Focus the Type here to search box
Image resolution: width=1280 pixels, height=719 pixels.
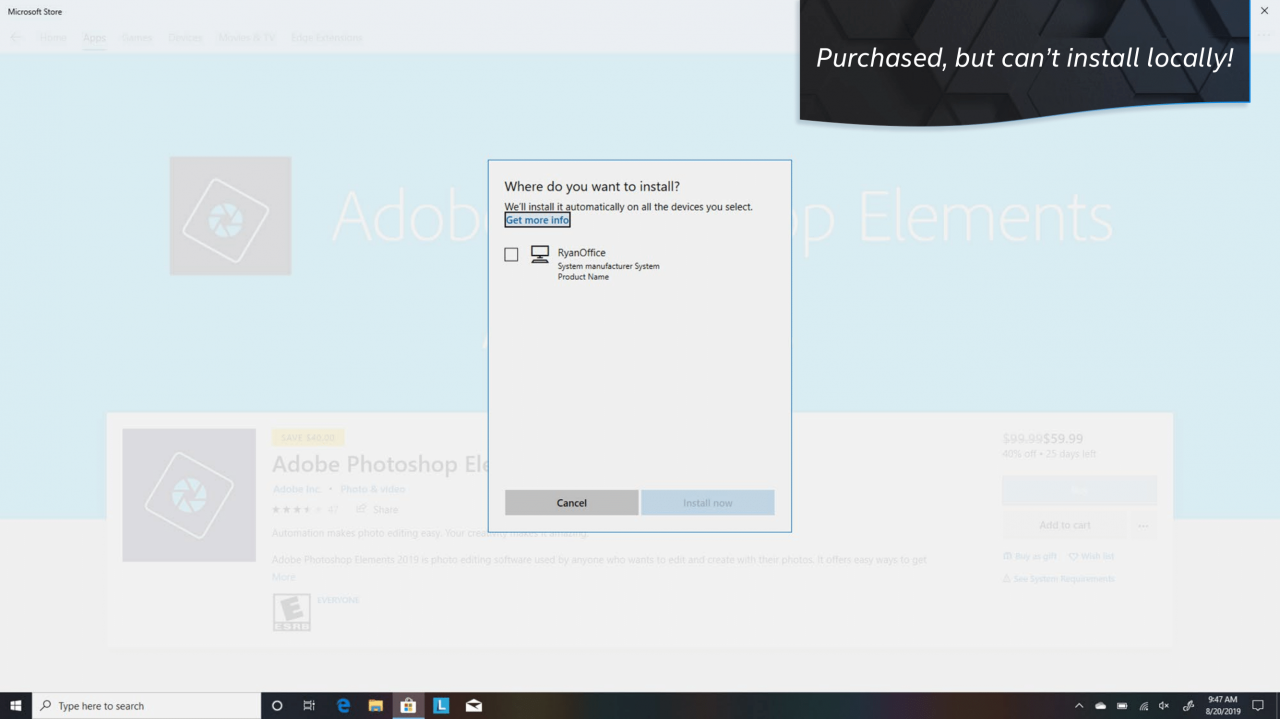[147, 705]
